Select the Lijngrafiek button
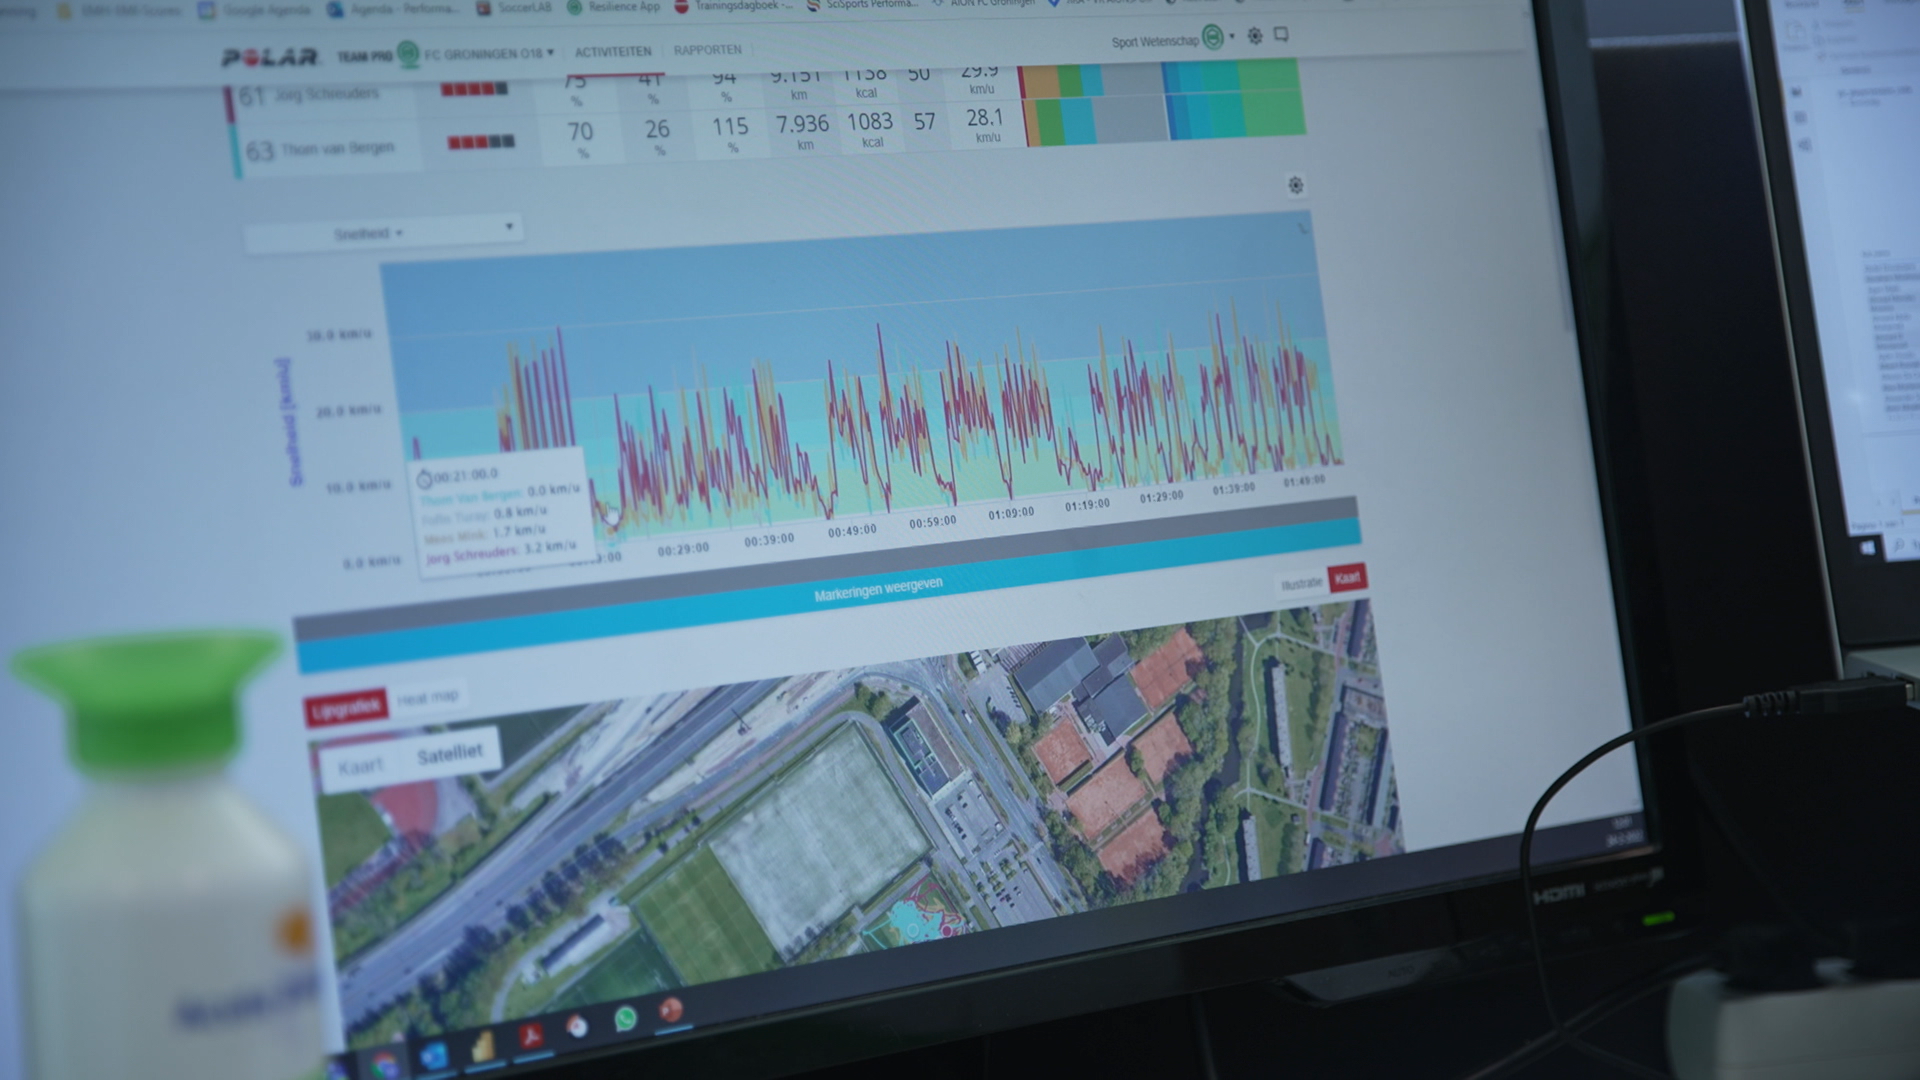1920x1080 pixels. pos(345,708)
